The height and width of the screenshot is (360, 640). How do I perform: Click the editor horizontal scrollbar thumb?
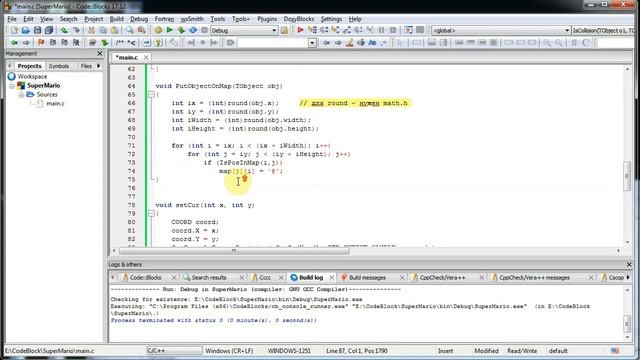(x=234, y=251)
